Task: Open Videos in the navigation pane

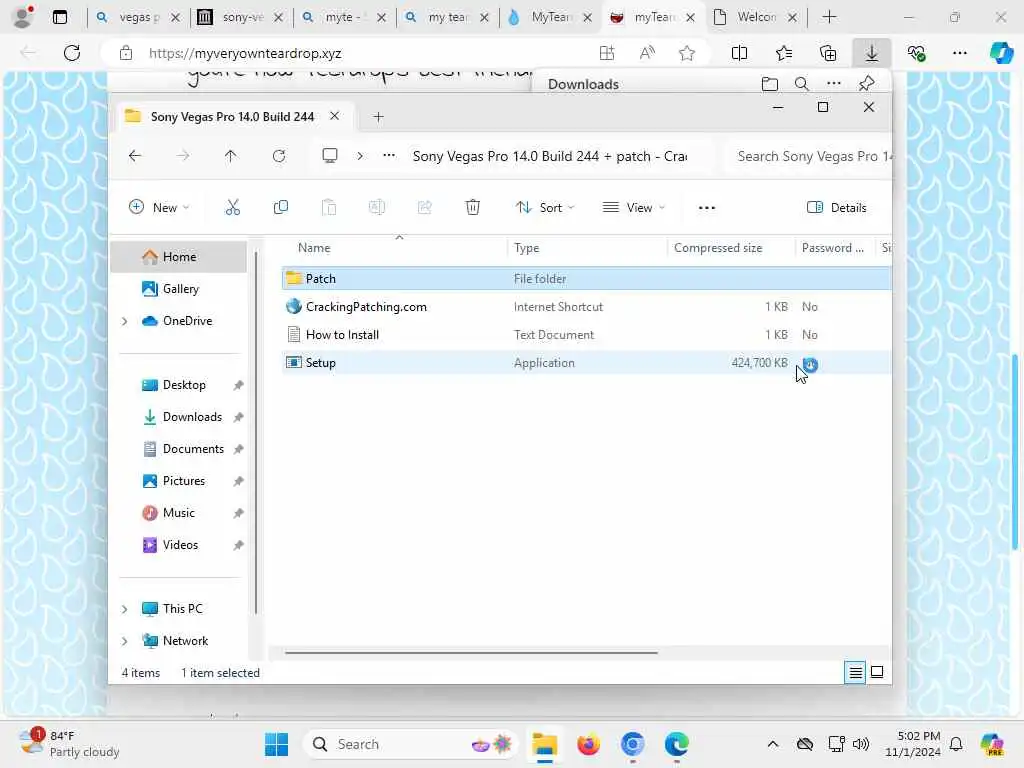Action: (180, 545)
